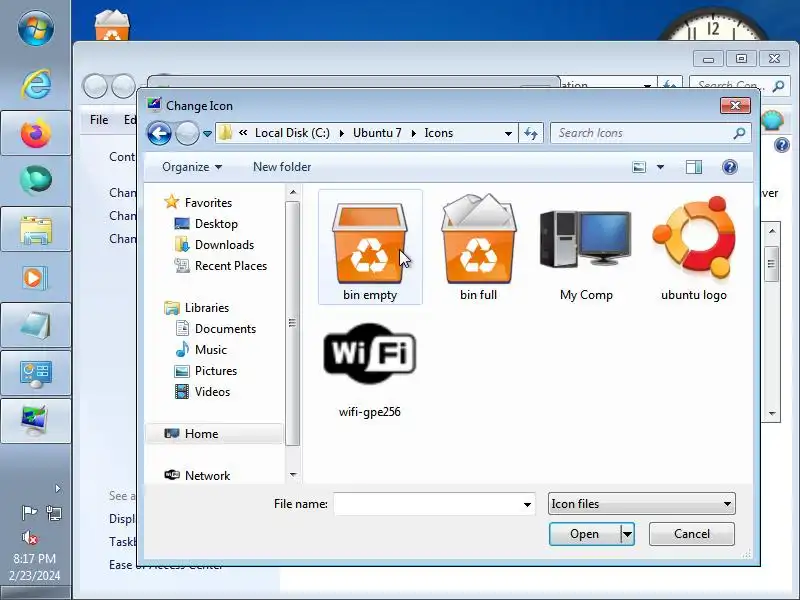This screenshot has height=600, width=800.
Task: Click the network tray icon
Action: click(x=54, y=512)
